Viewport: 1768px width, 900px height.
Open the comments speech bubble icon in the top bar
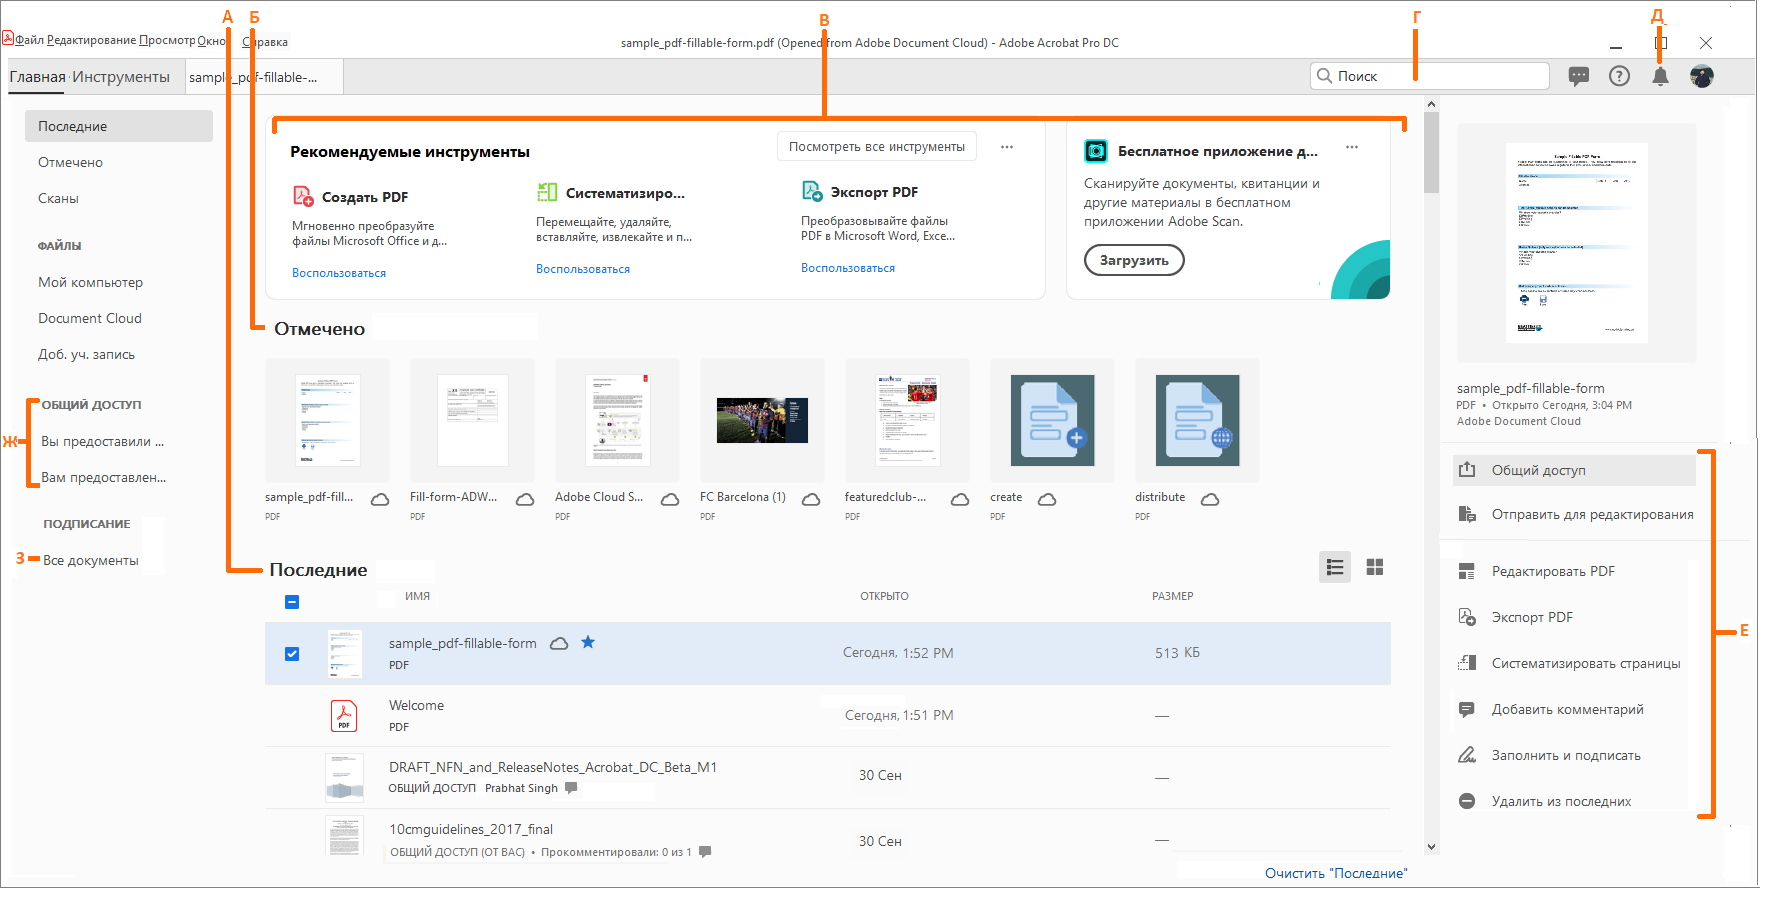[x=1579, y=76]
